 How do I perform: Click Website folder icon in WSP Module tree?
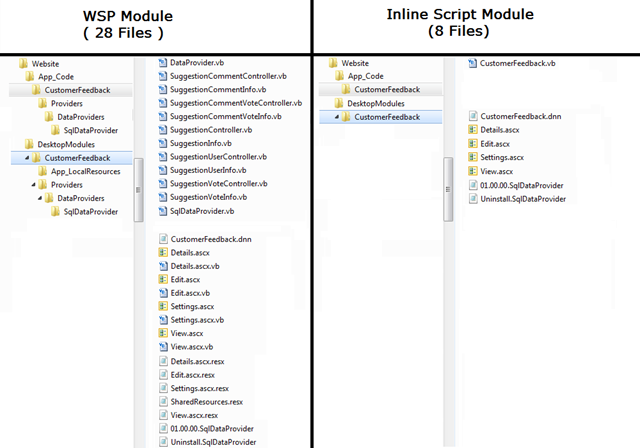[x=23, y=63]
